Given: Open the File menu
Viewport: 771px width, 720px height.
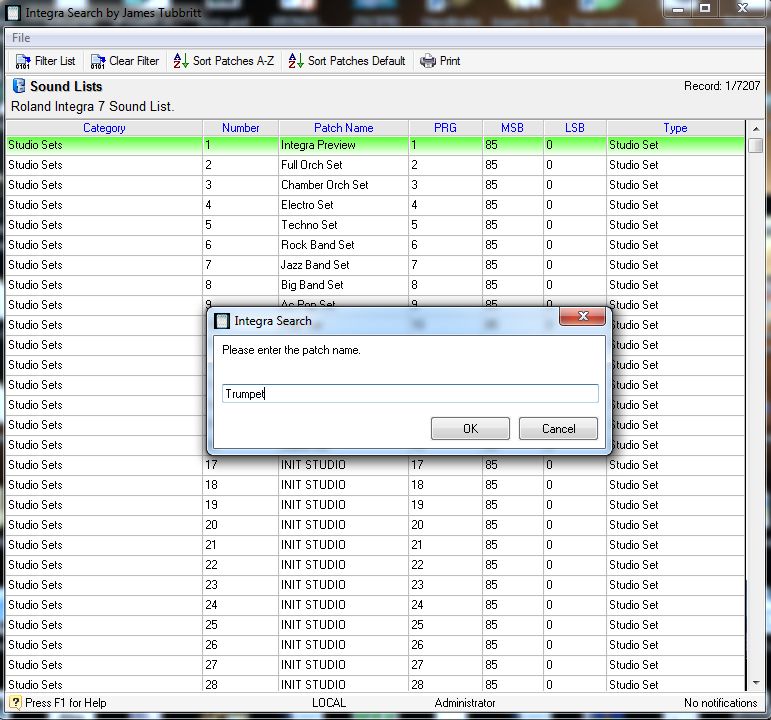Looking at the screenshot, I should (x=21, y=38).
